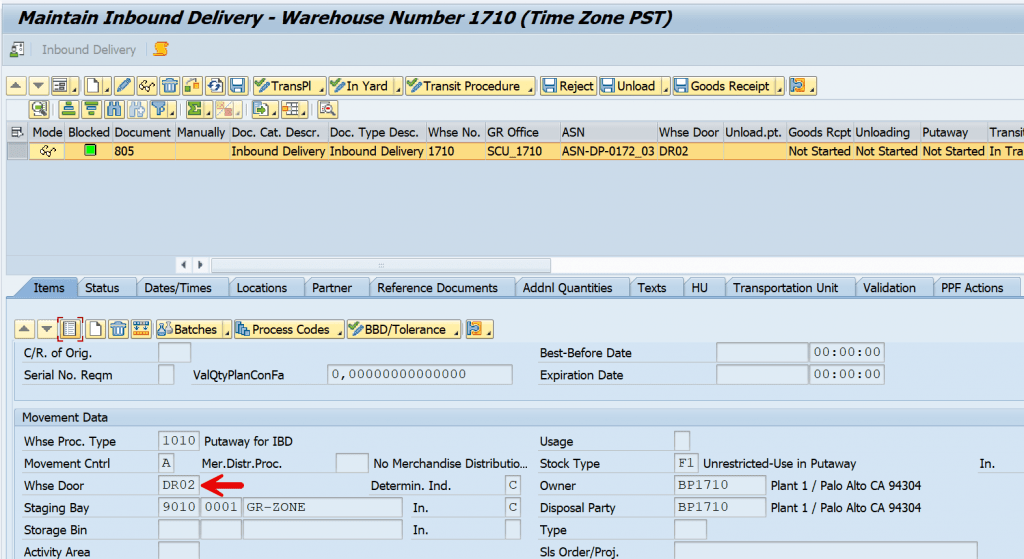Collapse header area with the up arrow

[x=16, y=86]
